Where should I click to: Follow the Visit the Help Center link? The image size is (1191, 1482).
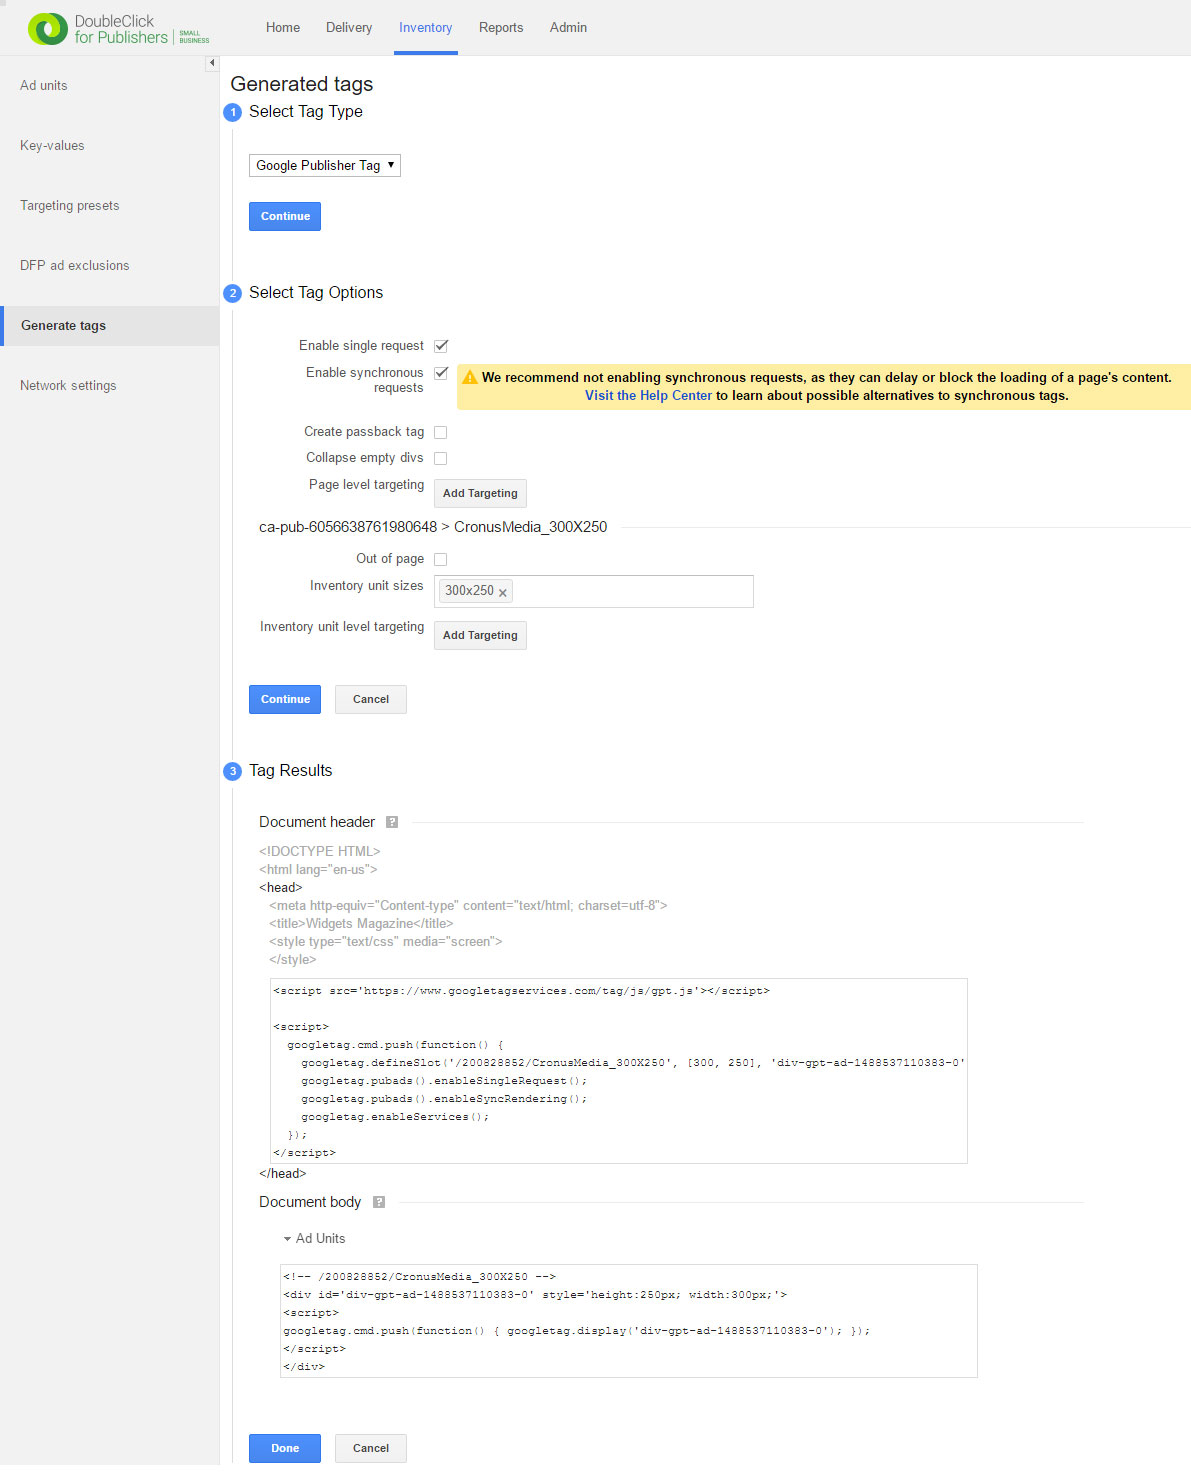coord(648,396)
